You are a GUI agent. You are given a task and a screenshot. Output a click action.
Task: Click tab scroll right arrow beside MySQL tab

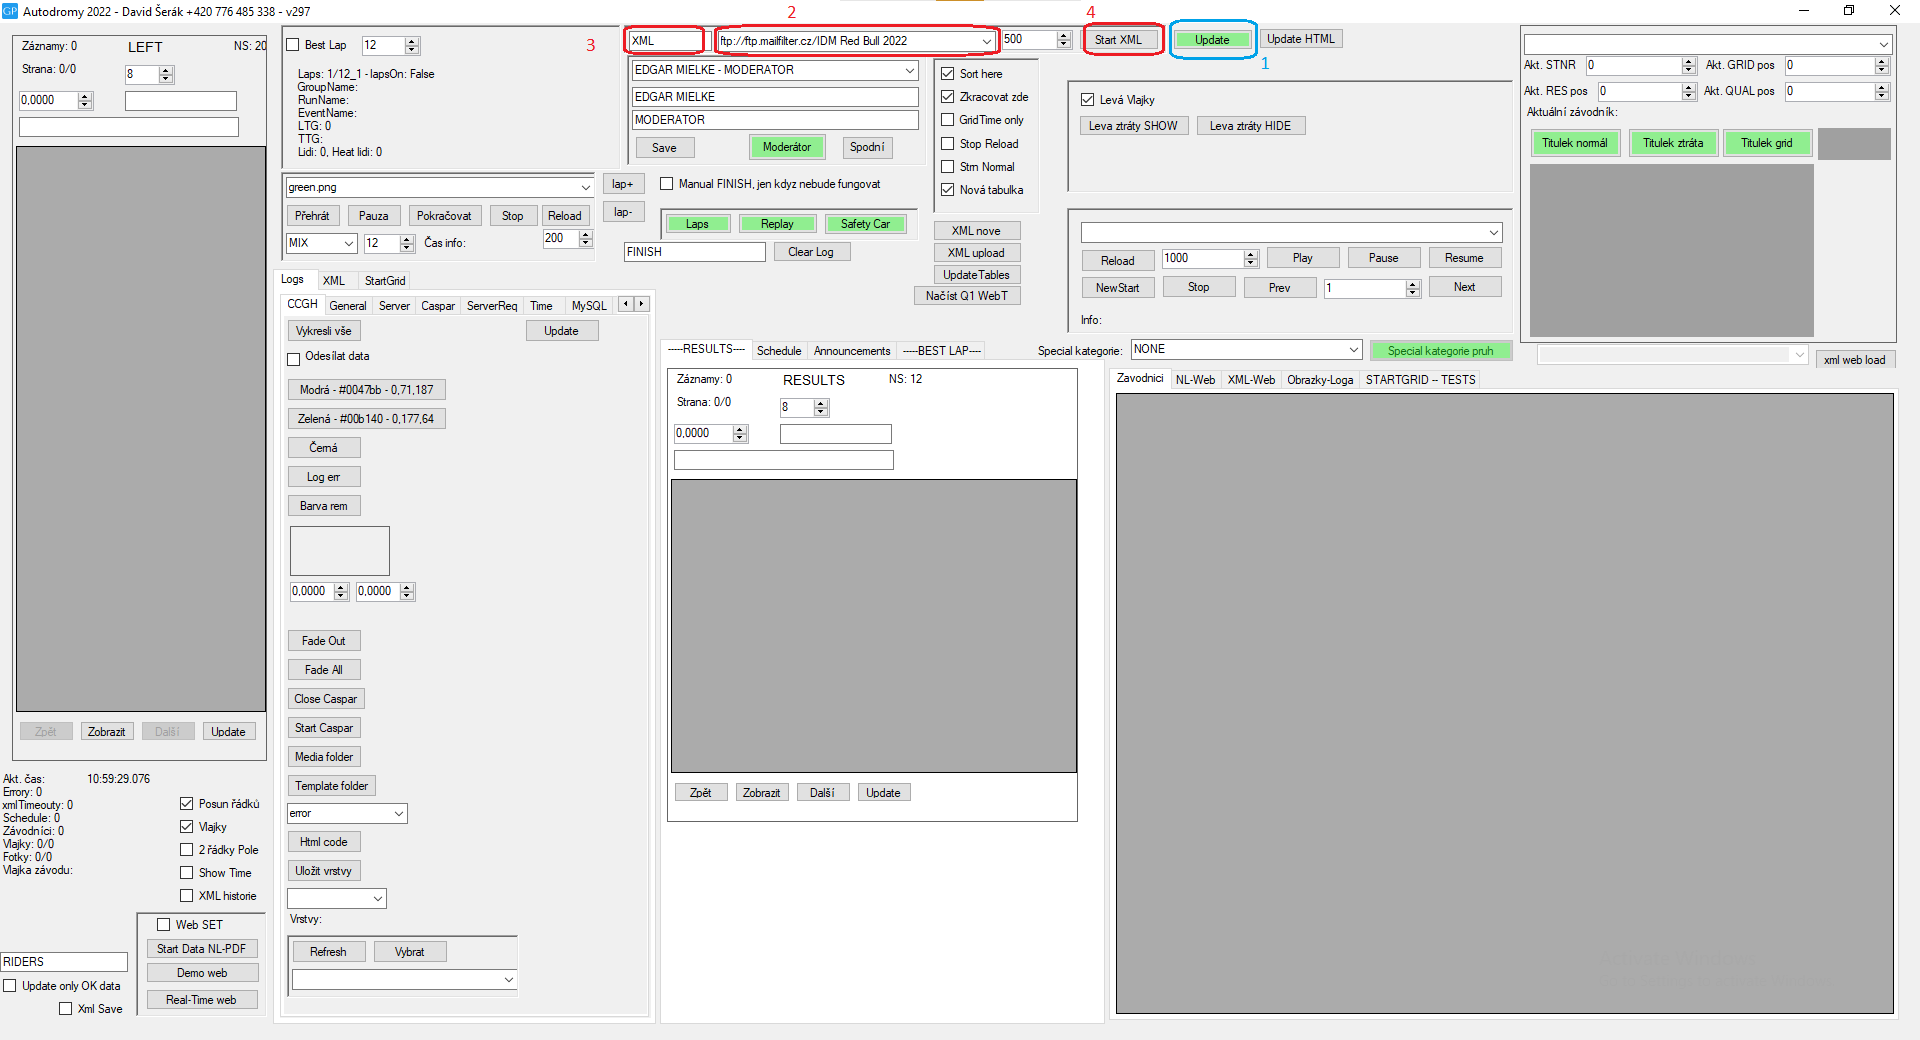click(x=642, y=304)
